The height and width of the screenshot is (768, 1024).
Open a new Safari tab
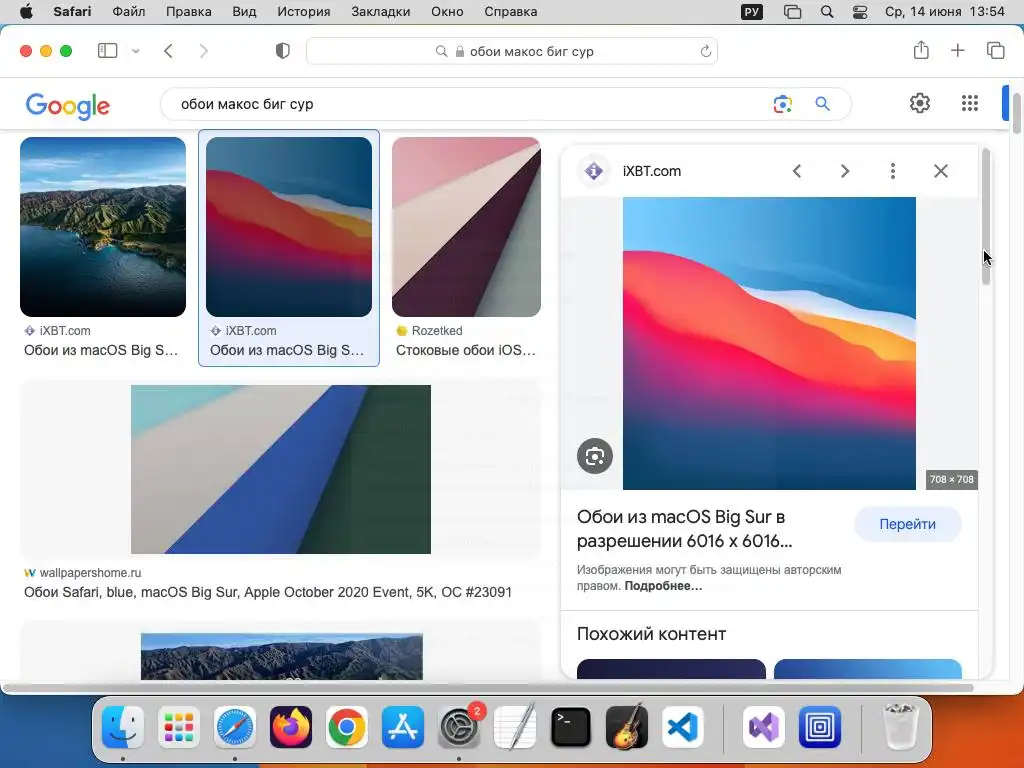957,50
